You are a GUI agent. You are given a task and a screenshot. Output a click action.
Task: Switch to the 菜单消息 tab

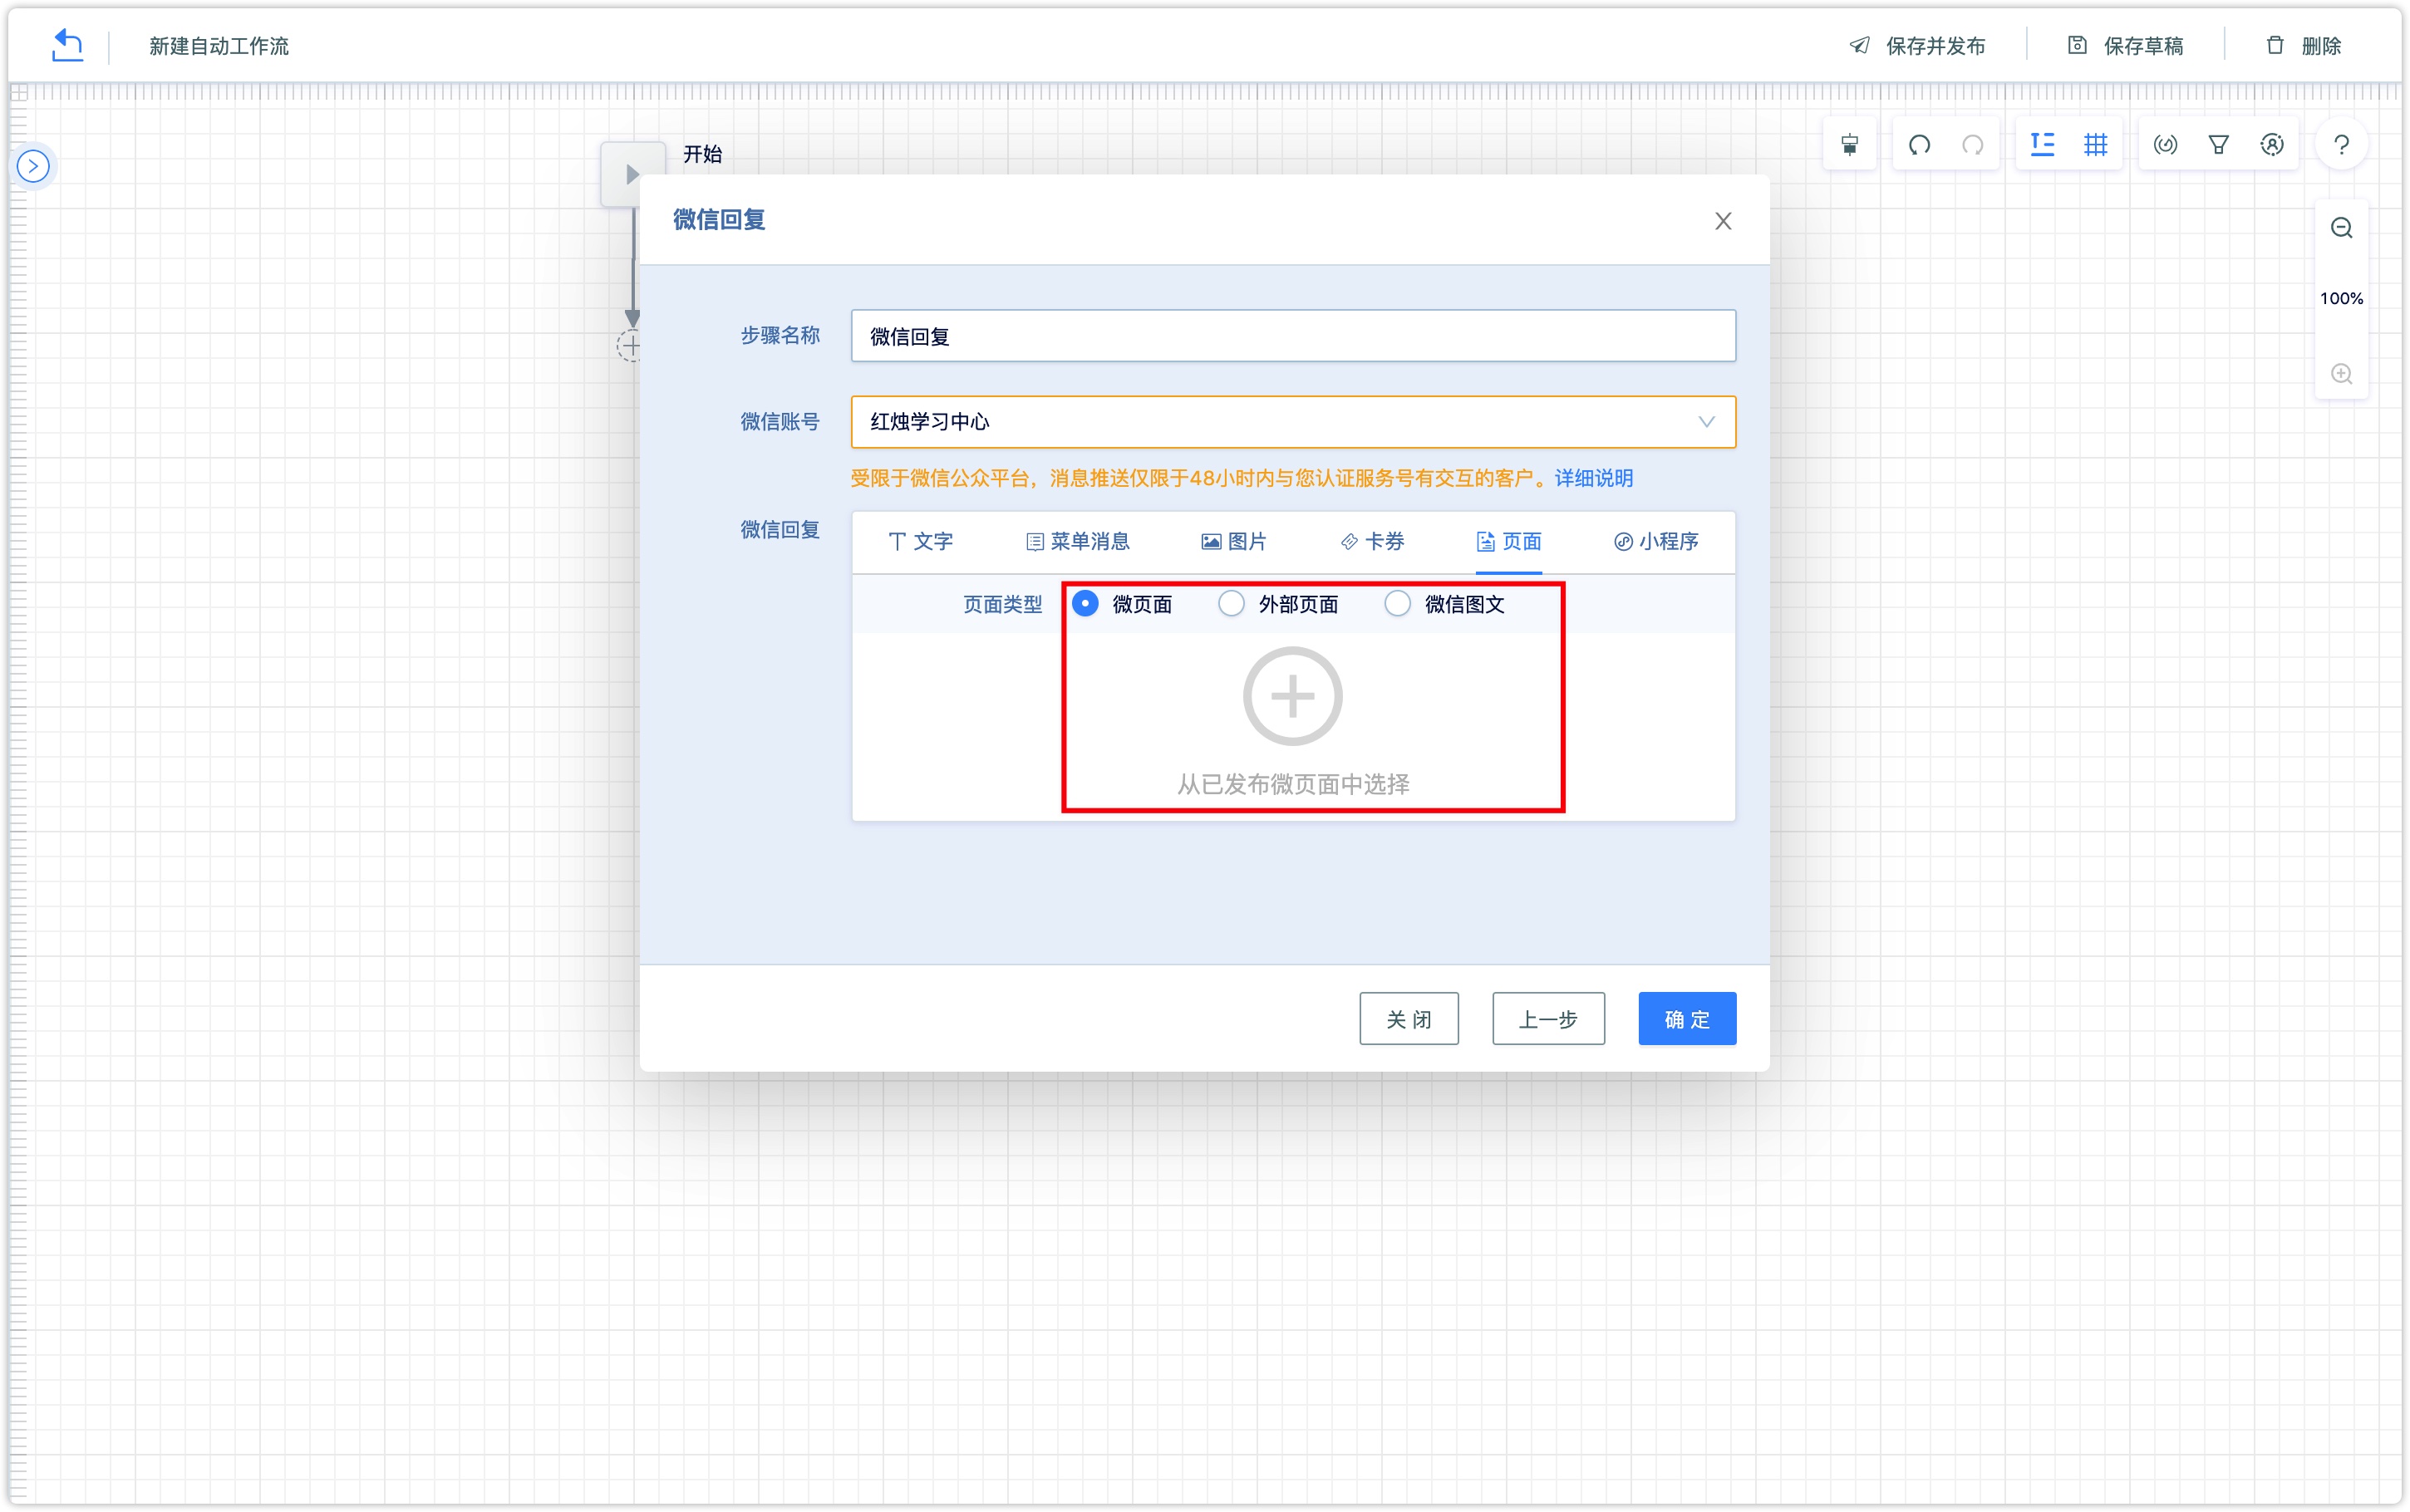click(1077, 541)
